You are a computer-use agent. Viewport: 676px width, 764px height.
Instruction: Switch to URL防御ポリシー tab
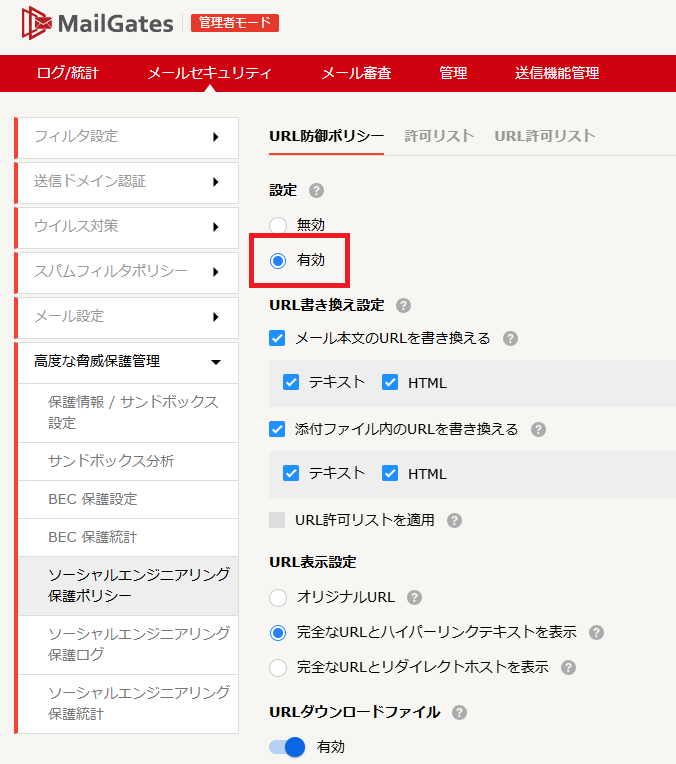(327, 136)
